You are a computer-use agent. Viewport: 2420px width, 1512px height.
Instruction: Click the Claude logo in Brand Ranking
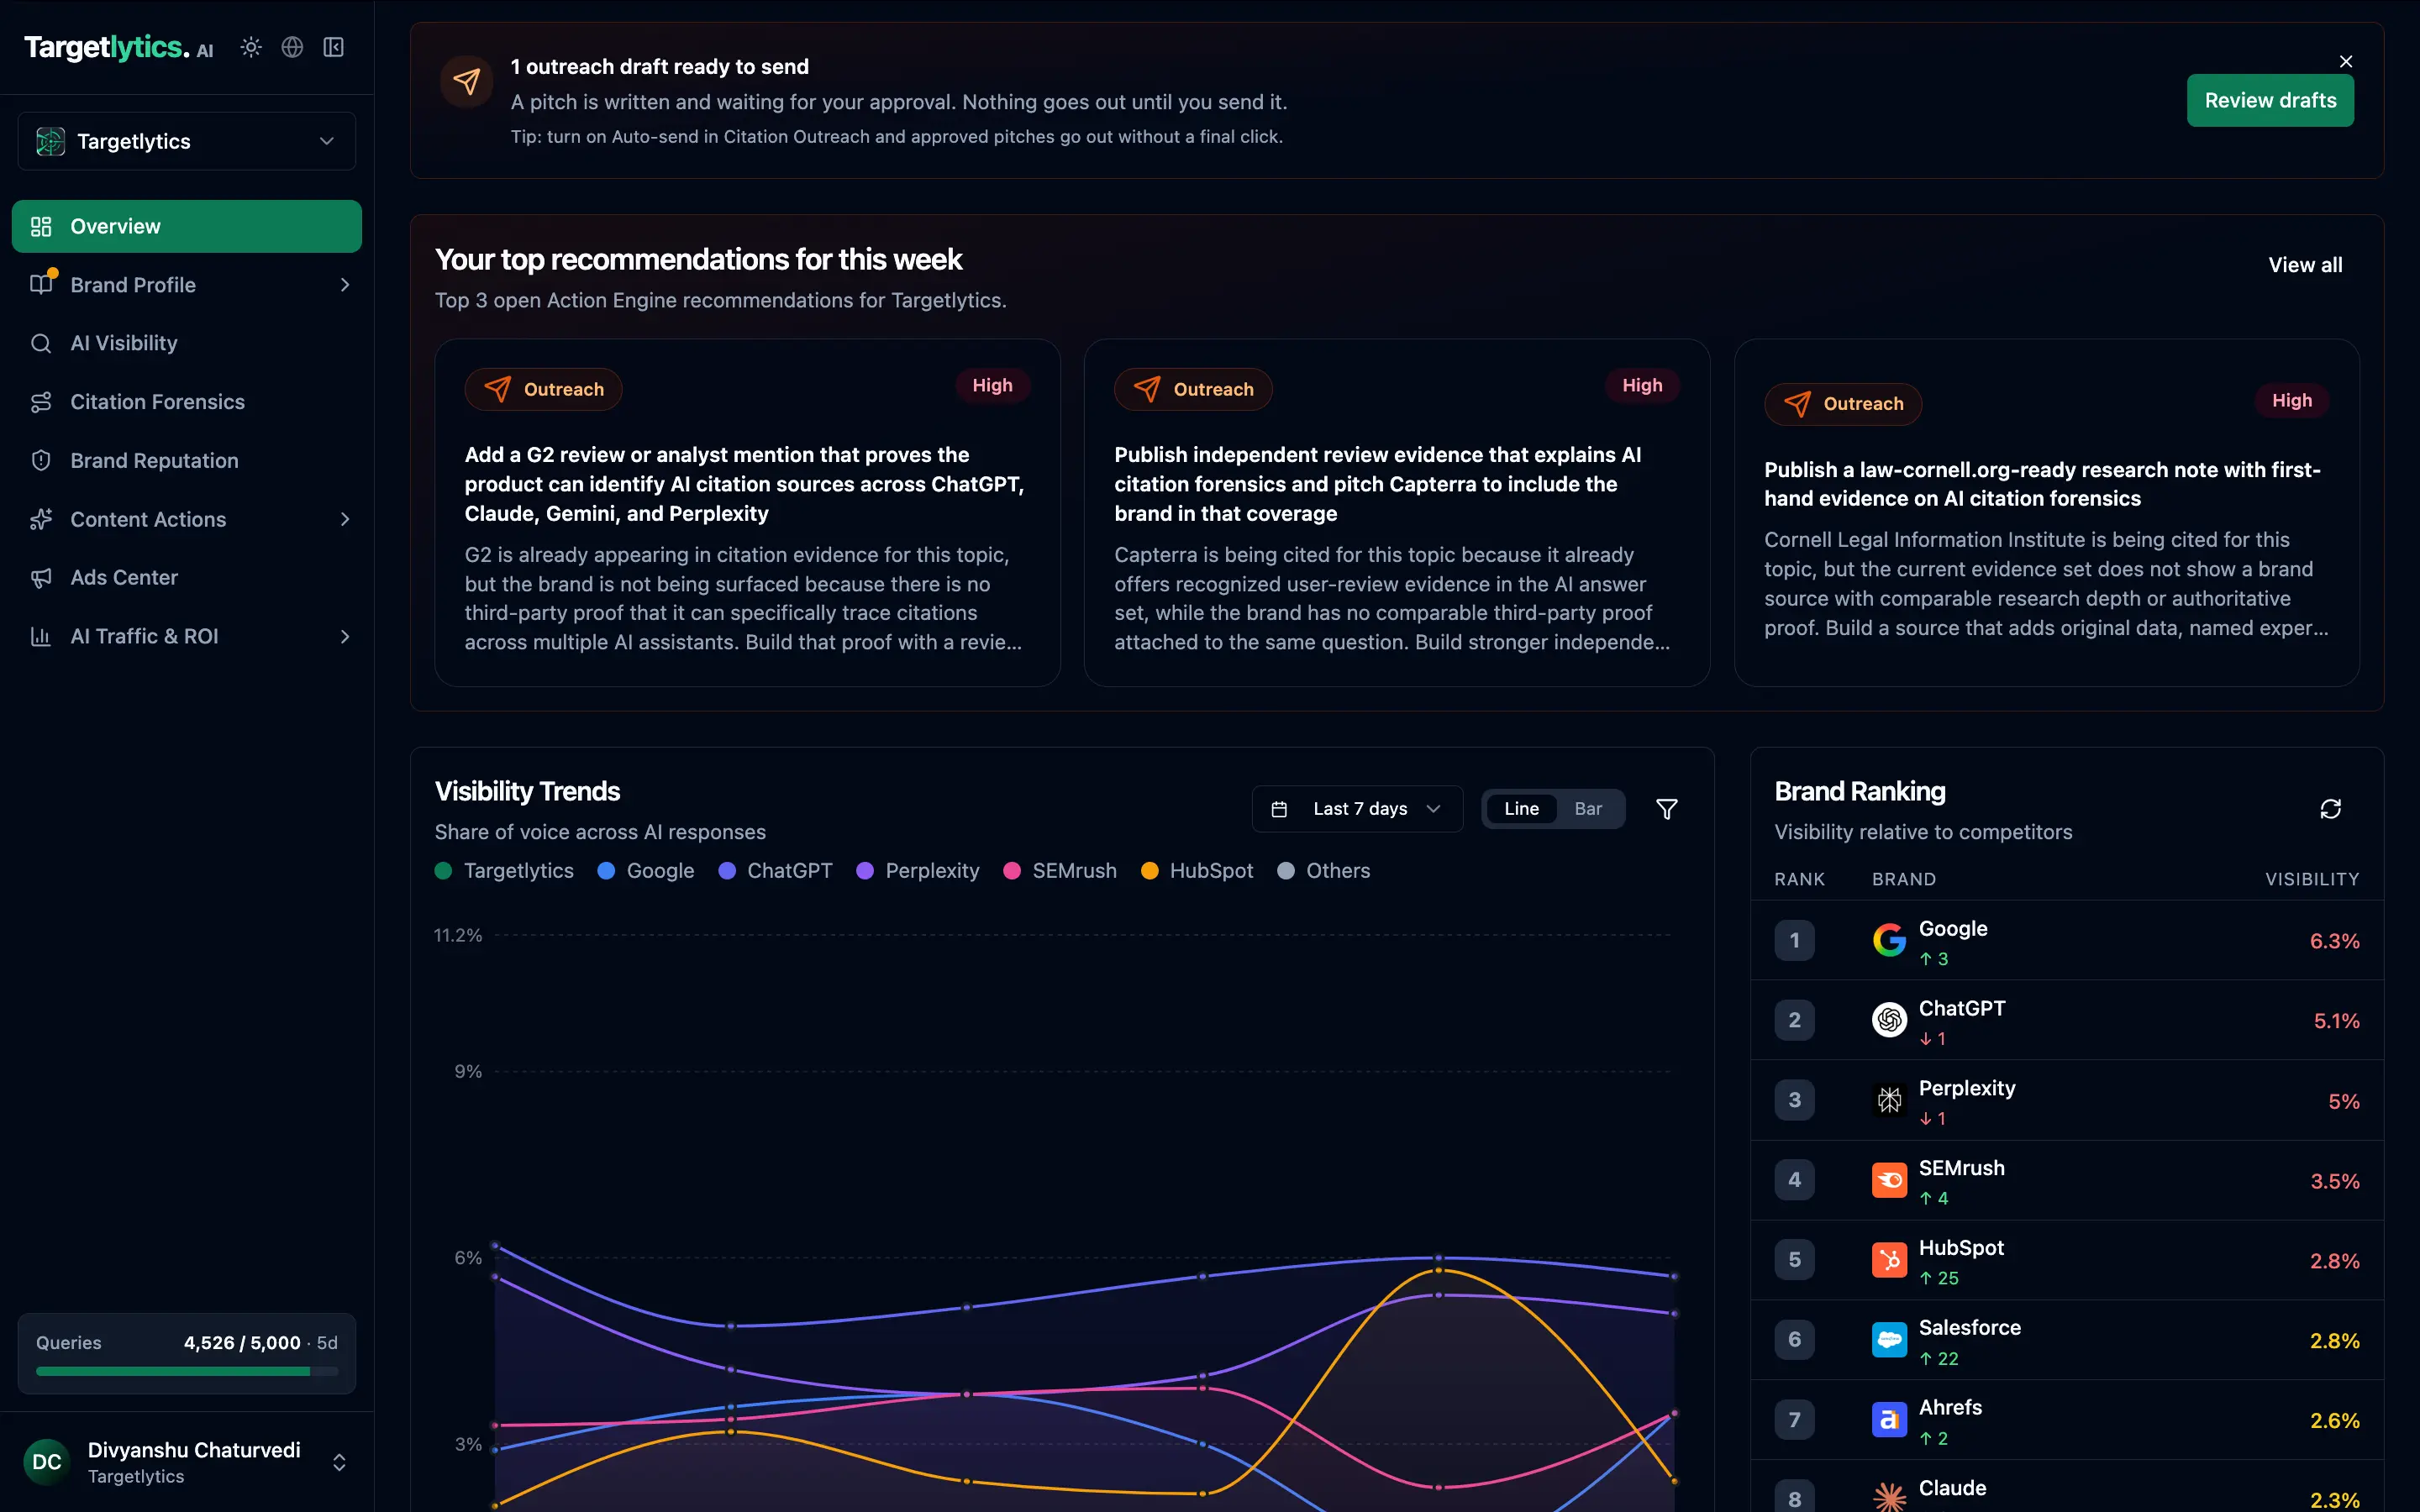click(1889, 1497)
